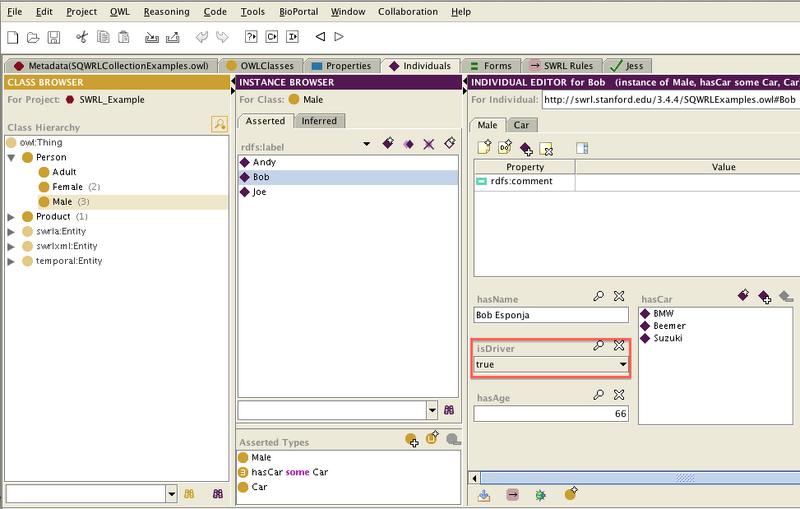The width and height of the screenshot is (800, 509).
Task: Click the Paste clipboard icon in toolbar
Action: [123, 37]
